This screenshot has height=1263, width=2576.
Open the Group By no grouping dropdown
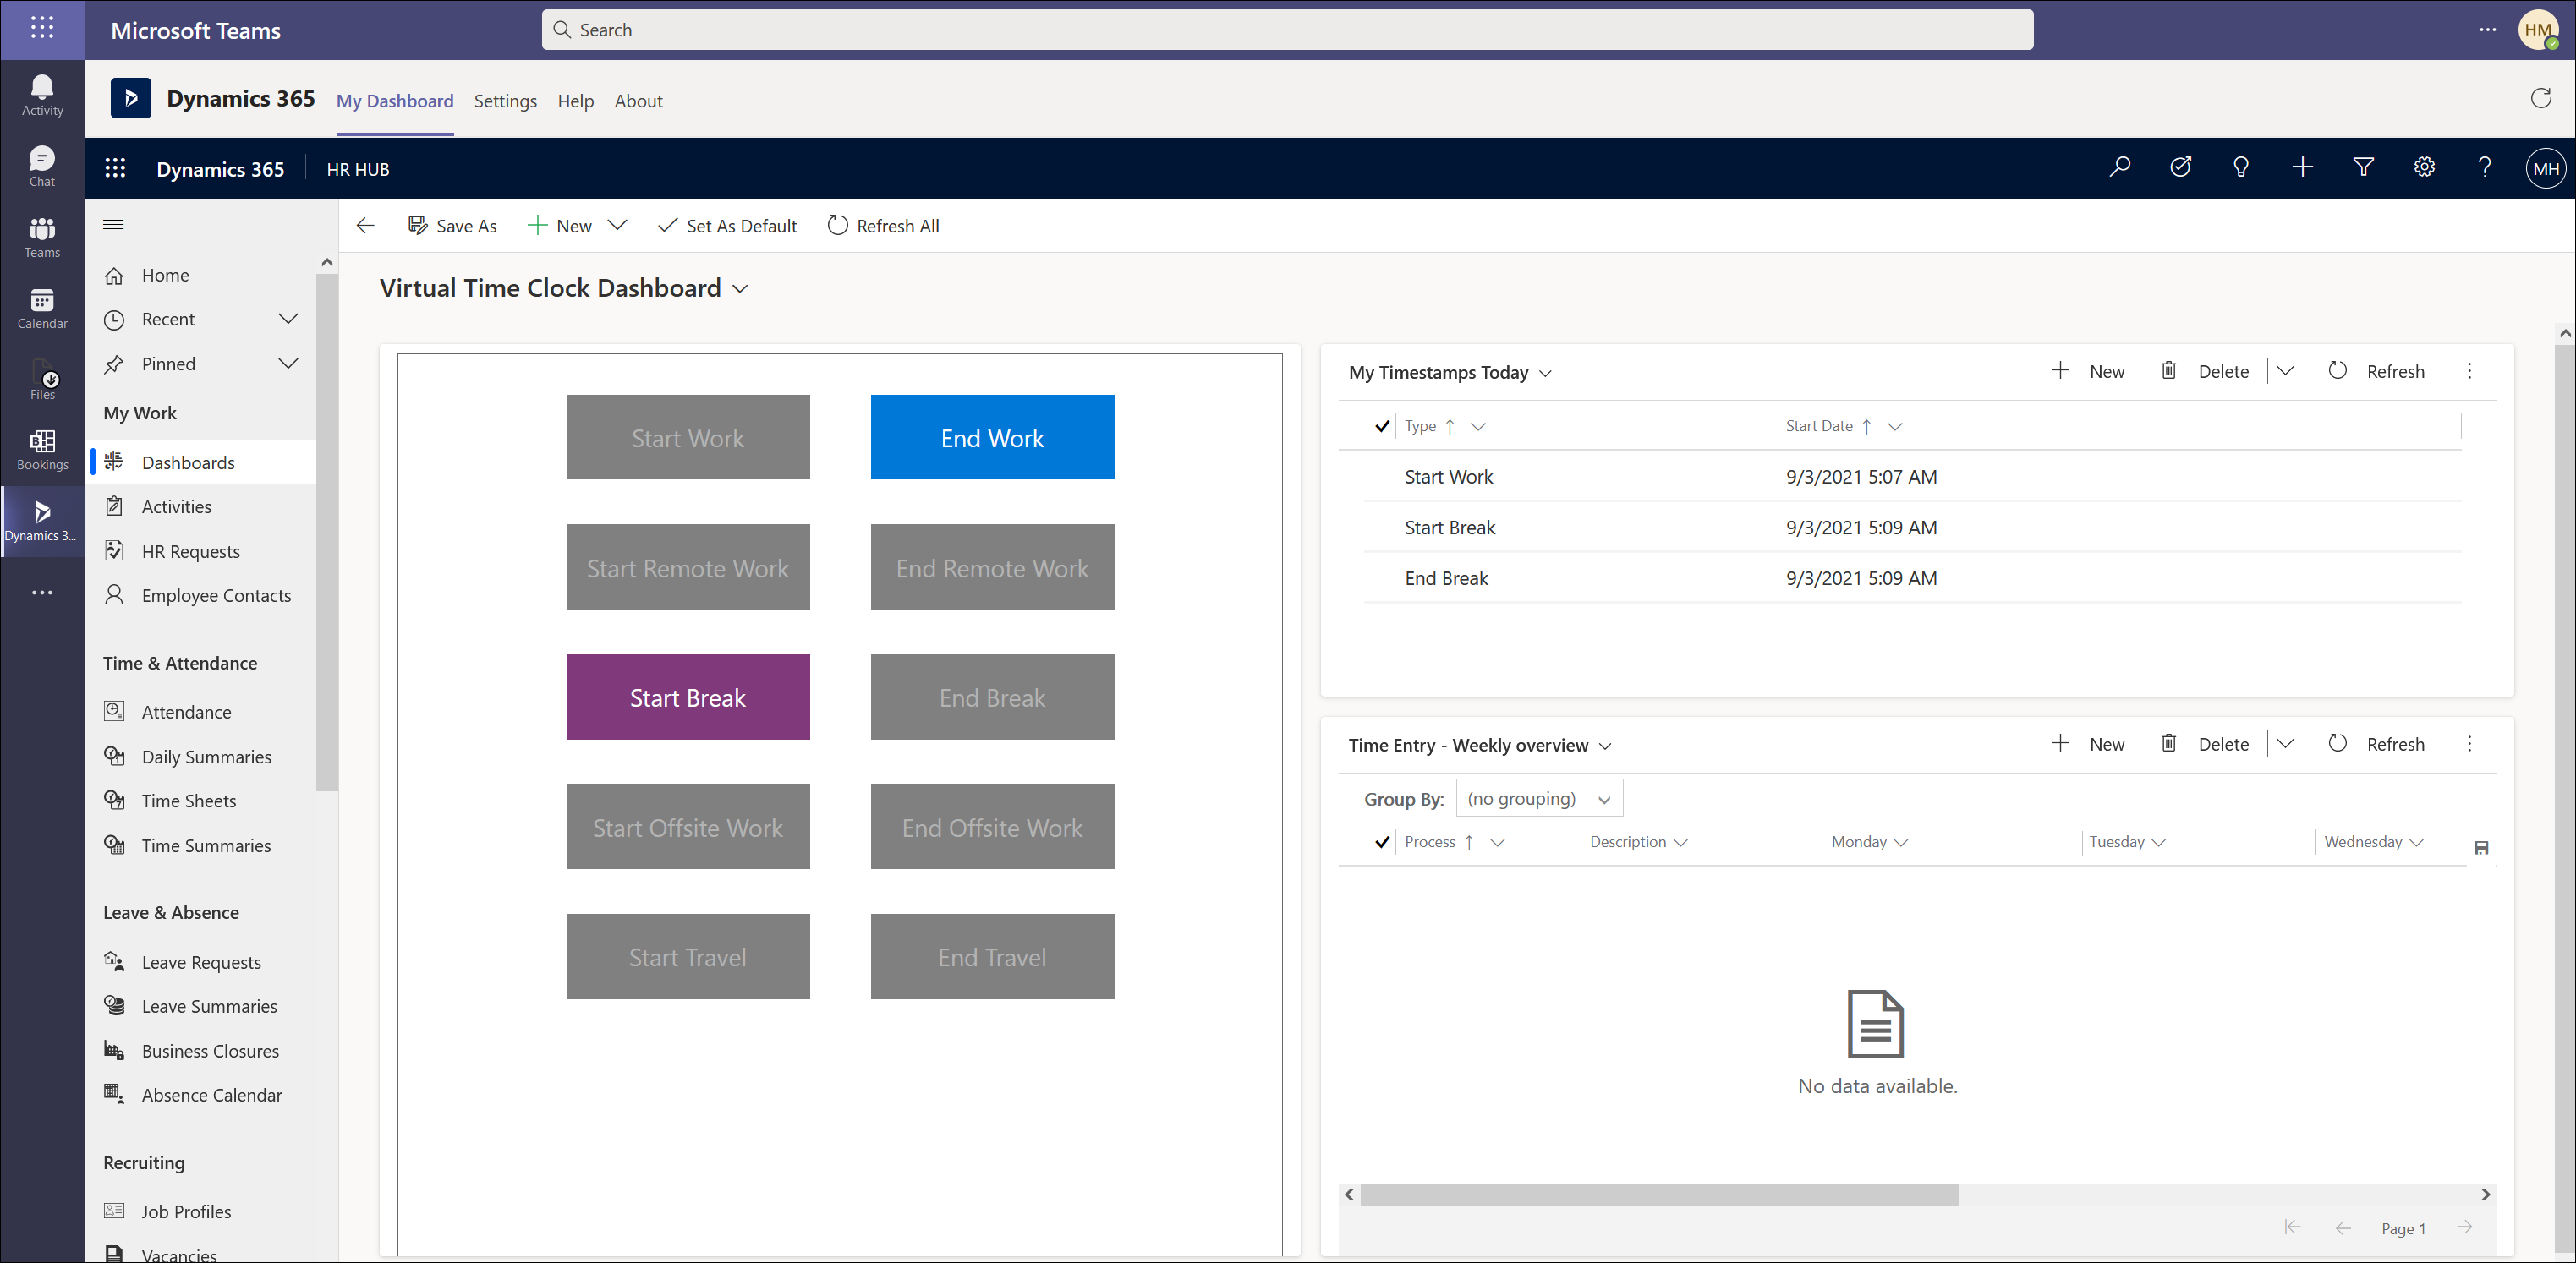1539,799
